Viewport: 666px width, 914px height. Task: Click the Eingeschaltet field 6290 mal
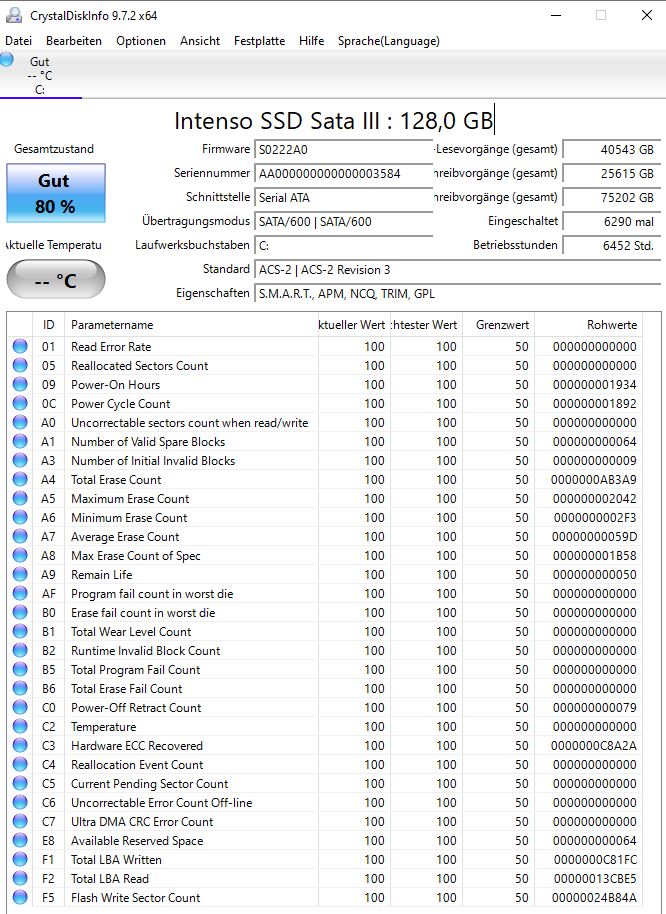tap(612, 222)
